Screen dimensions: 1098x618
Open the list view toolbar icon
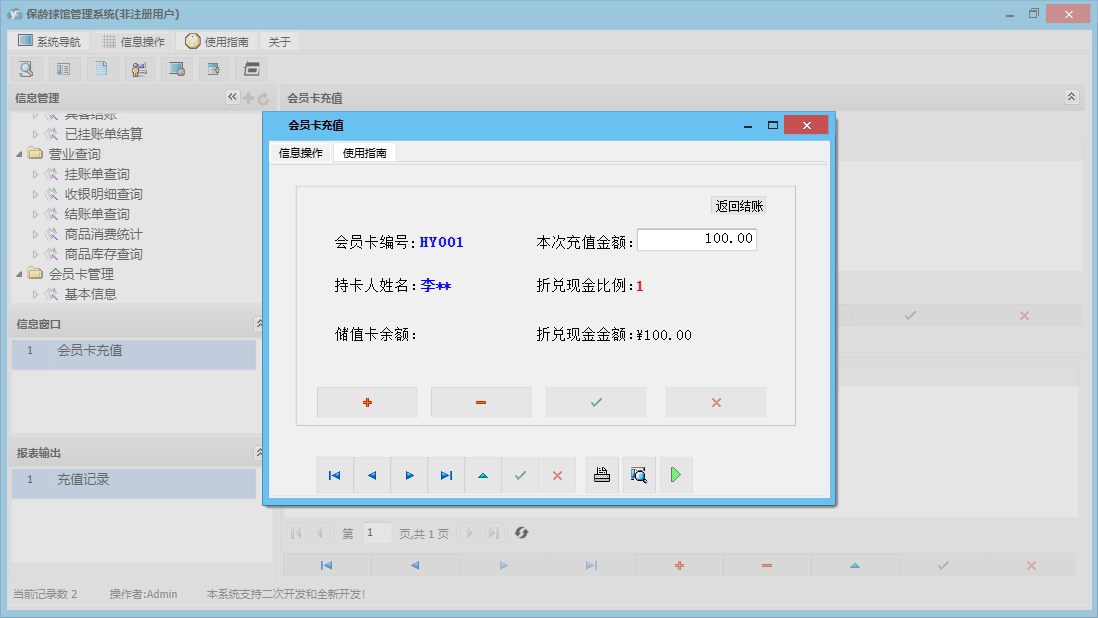point(64,68)
